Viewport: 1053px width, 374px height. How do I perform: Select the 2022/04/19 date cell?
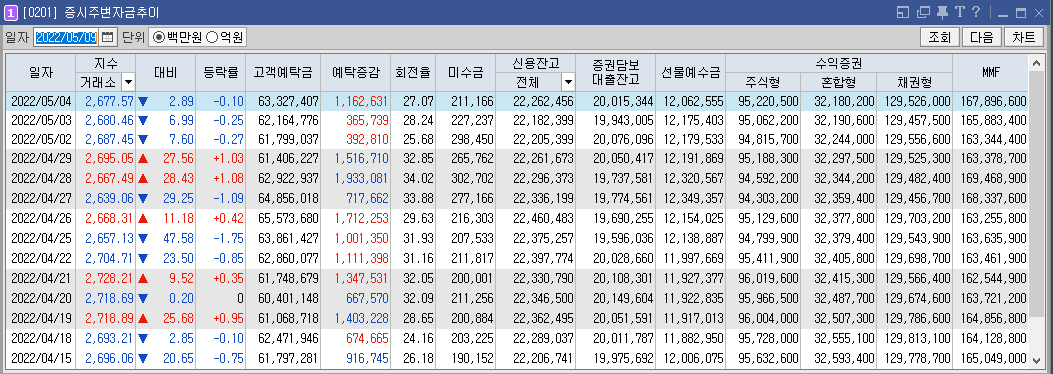(x=41, y=317)
